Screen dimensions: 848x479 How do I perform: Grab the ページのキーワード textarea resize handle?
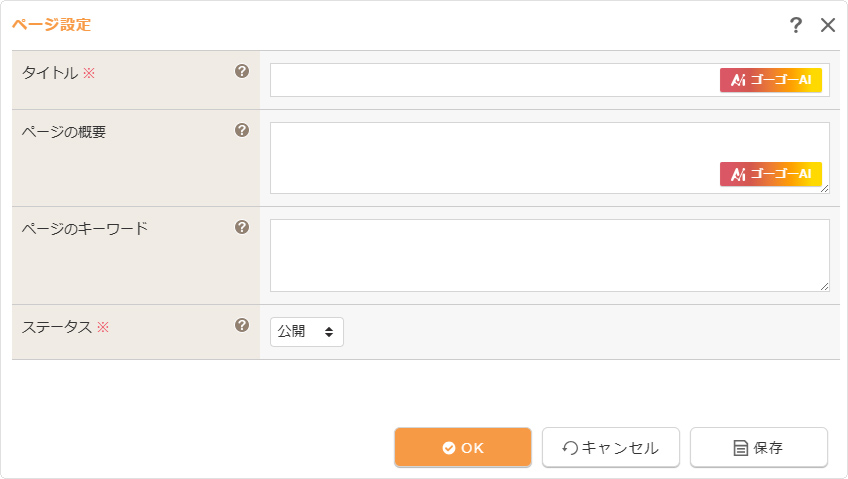coord(825,287)
